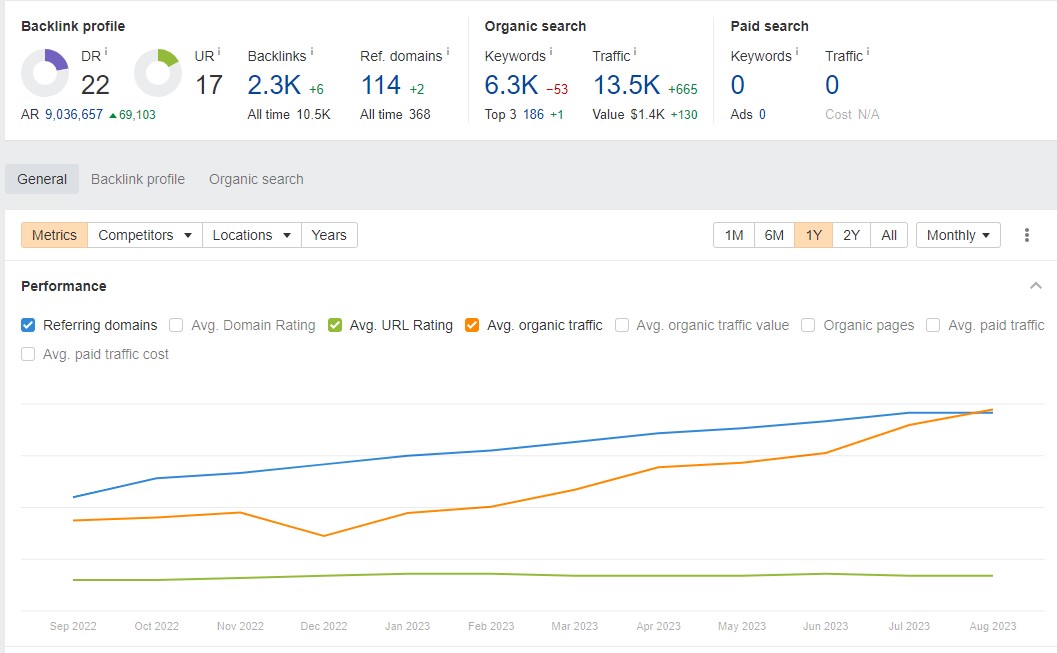This screenshot has height=653, width=1057.
Task: Choose the 2Y time range
Action: (851, 235)
